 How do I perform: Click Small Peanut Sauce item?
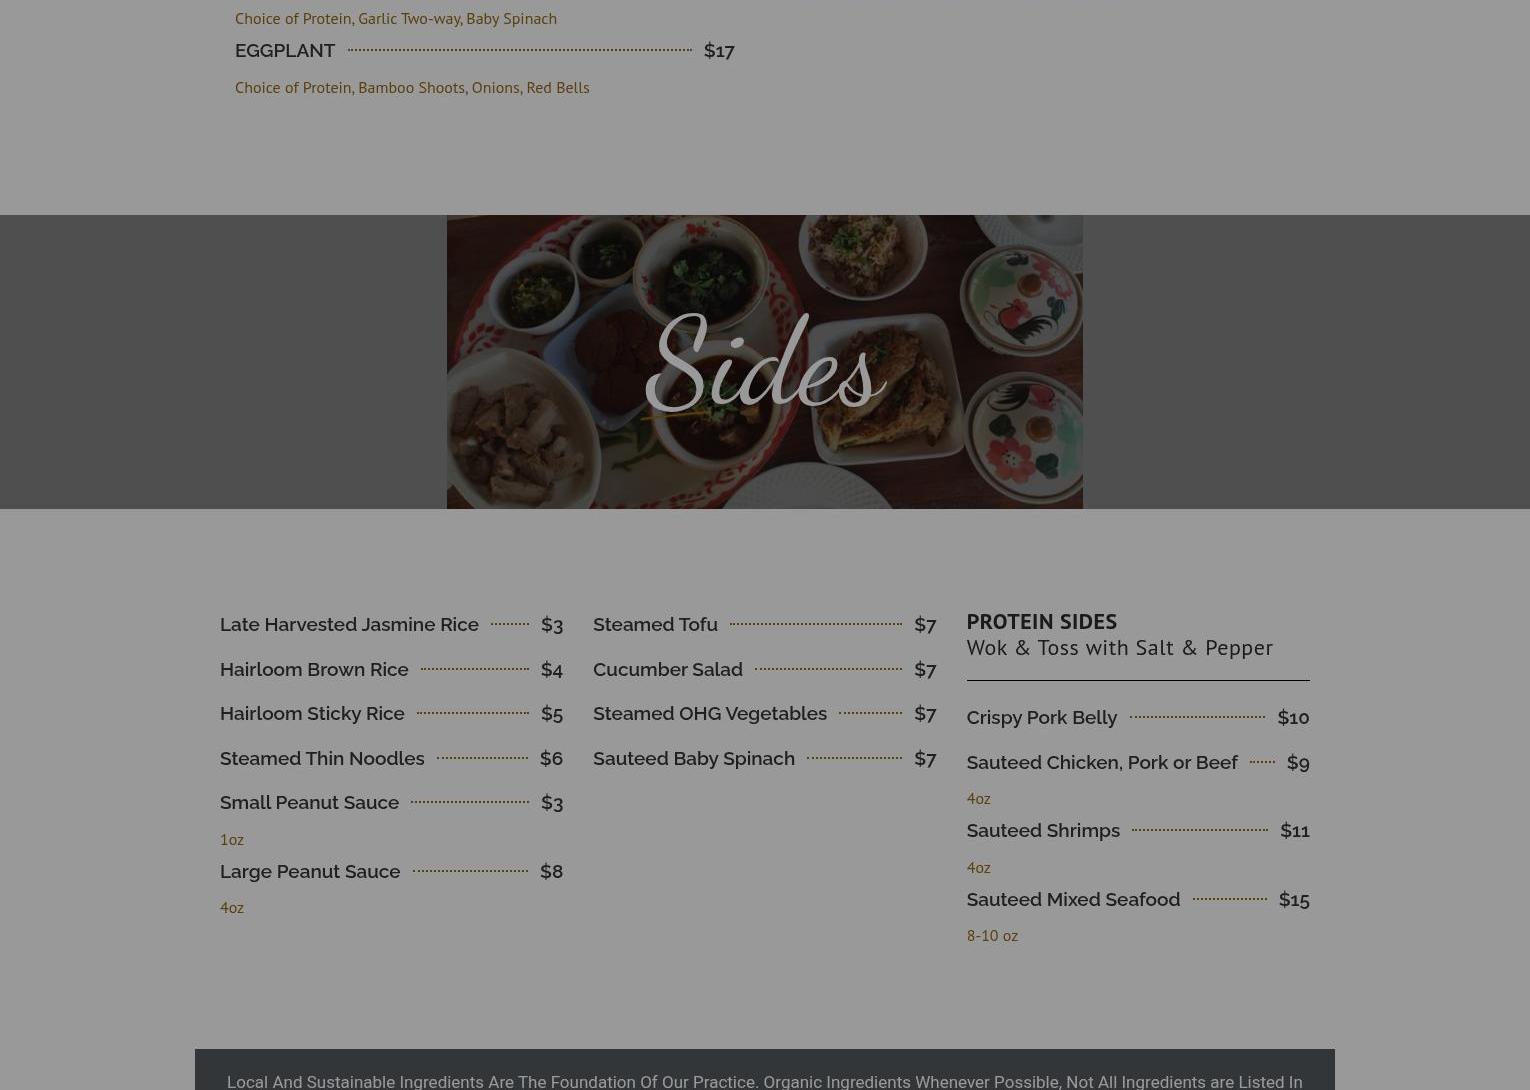(309, 802)
